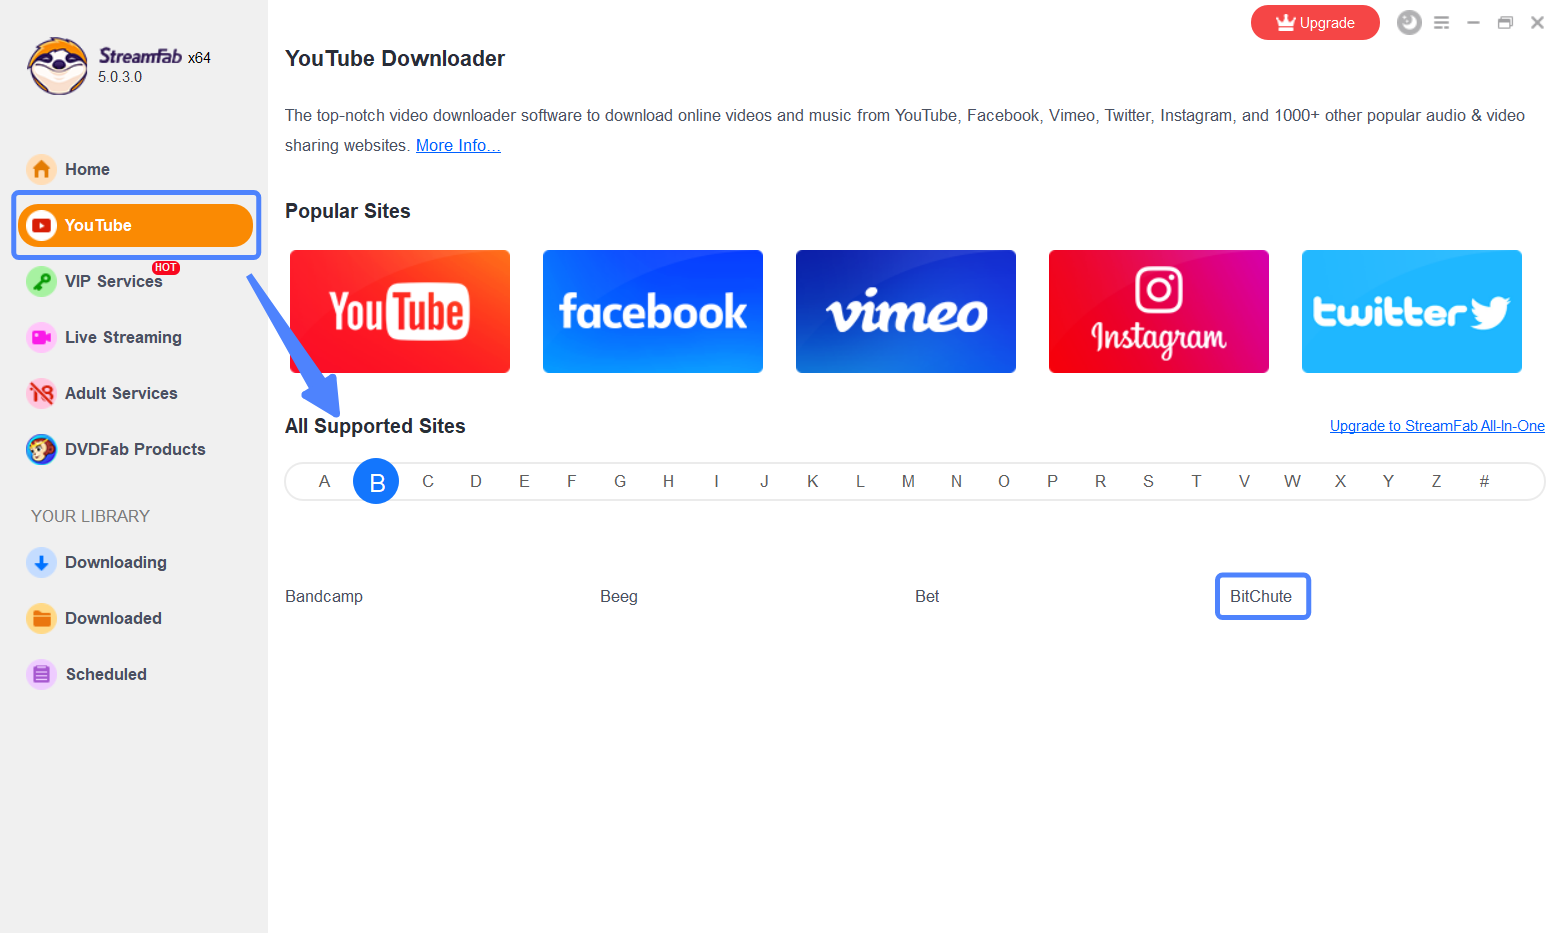Filter supported sites by letter N
This screenshot has width=1562, height=933.
(956, 481)
